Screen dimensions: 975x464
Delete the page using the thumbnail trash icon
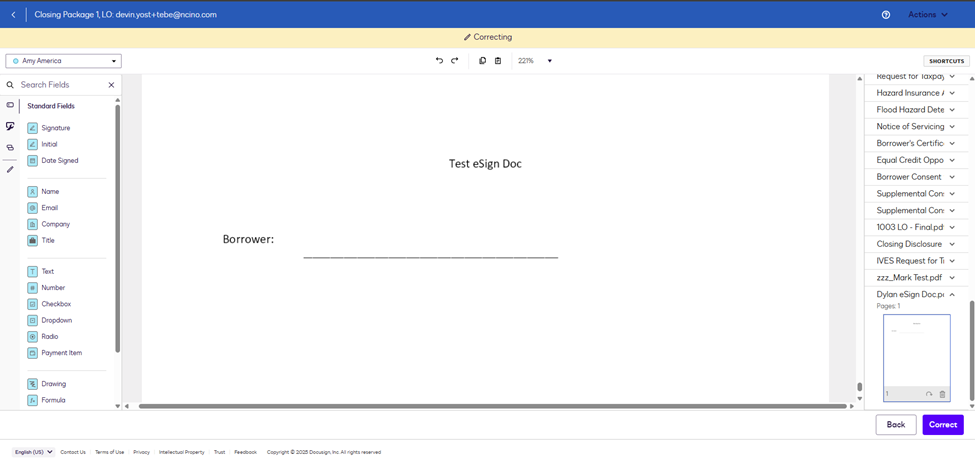[x=942, y=394]
